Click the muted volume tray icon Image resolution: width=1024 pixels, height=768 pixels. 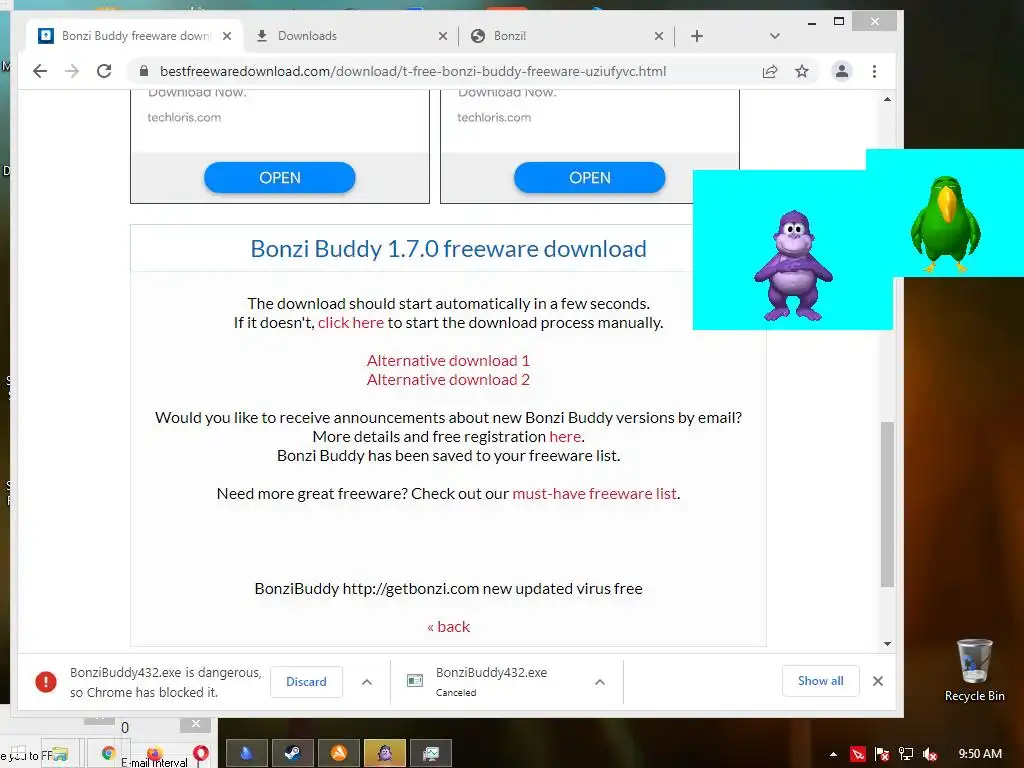coord(930,754)
